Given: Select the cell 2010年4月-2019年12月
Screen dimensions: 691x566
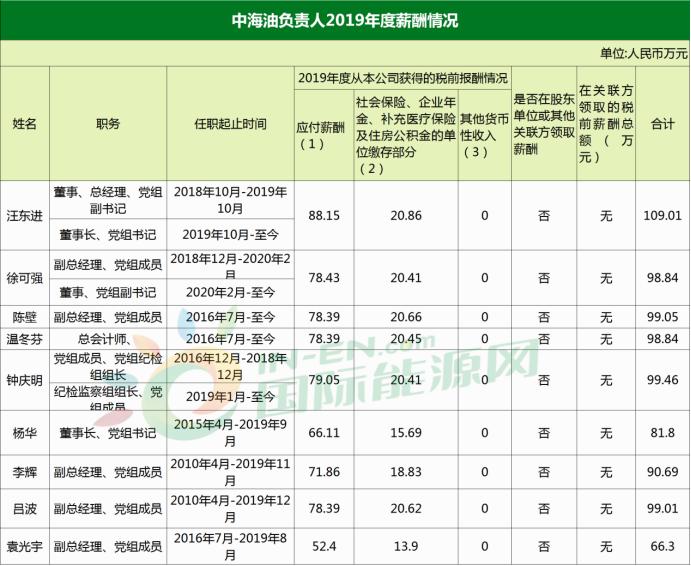Looking at the screenshot, I should coord(230,509).
